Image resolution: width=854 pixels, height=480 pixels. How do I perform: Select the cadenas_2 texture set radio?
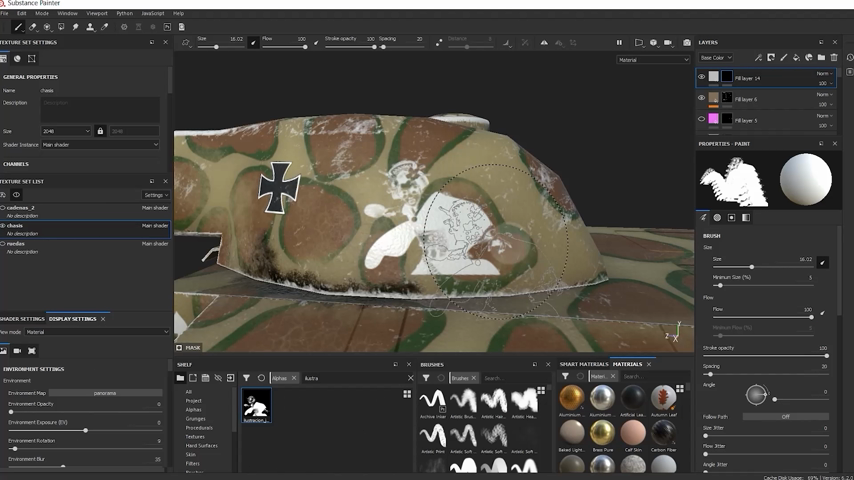[3, 208]
